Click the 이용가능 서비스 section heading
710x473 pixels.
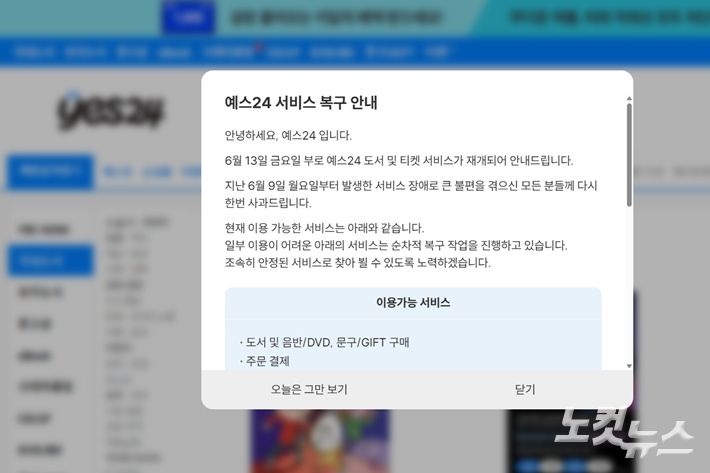click(413, 302)
